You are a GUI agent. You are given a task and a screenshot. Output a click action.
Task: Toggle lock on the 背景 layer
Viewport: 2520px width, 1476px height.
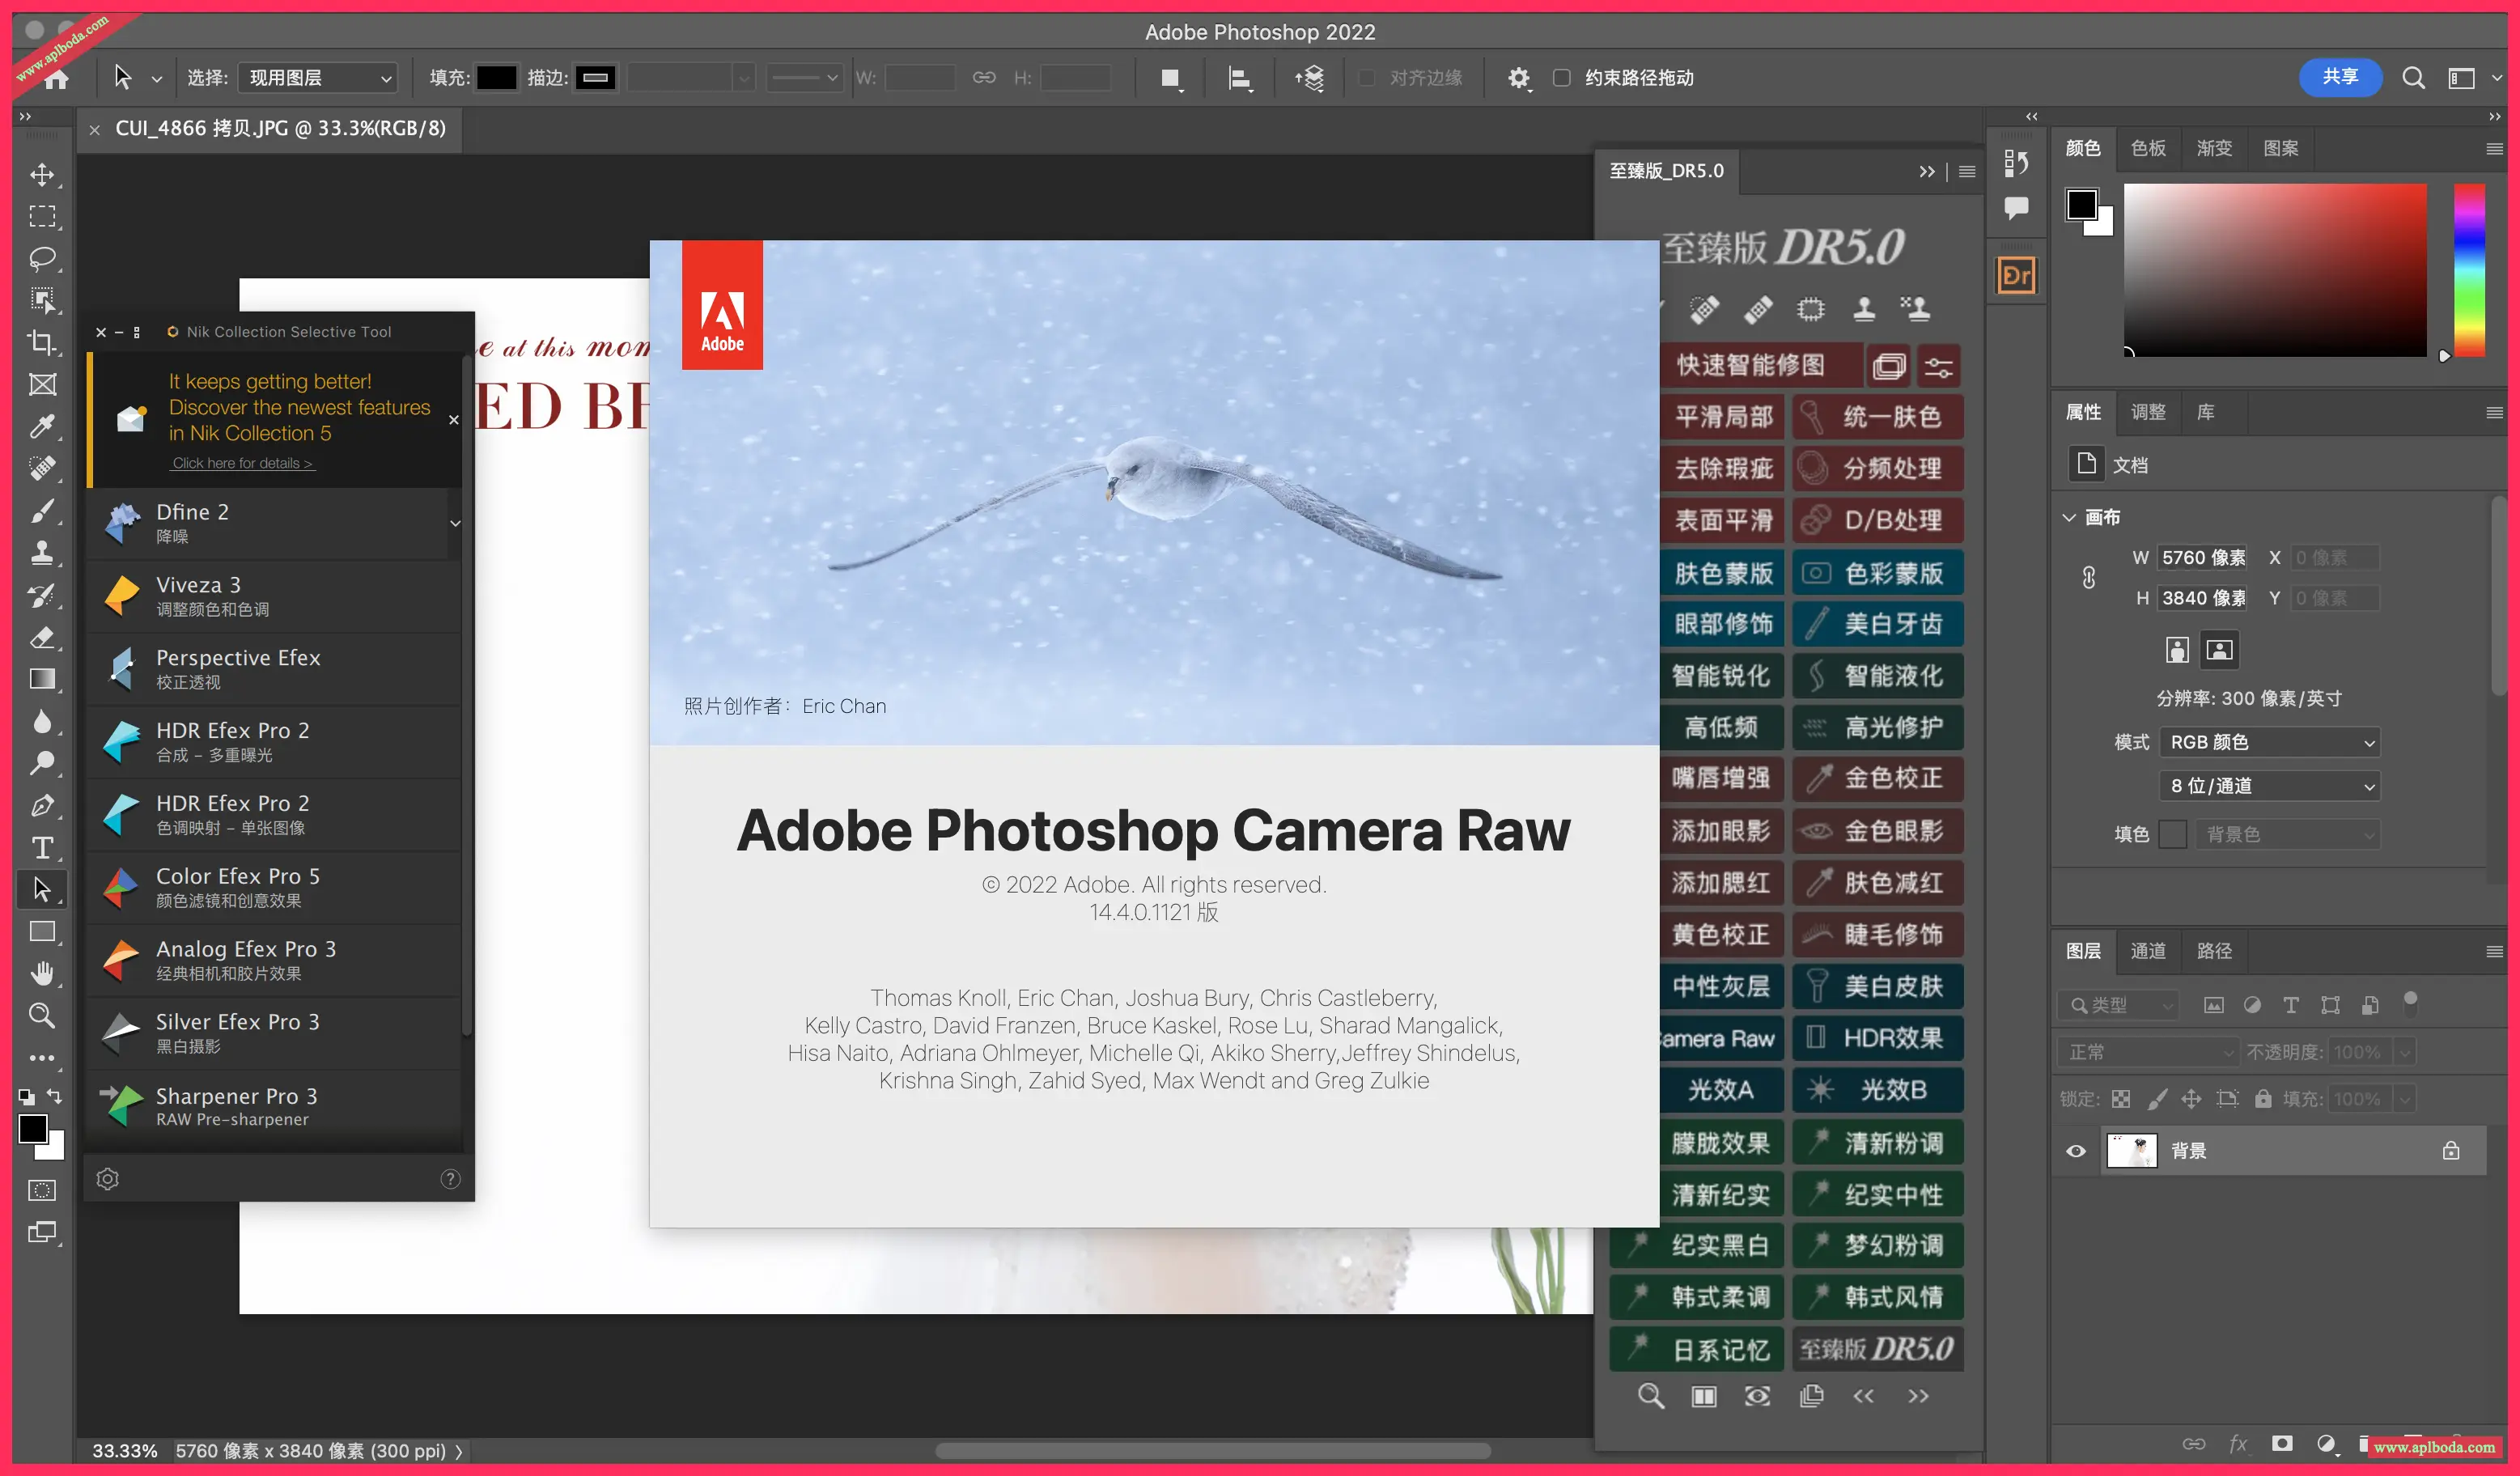2450,1151
